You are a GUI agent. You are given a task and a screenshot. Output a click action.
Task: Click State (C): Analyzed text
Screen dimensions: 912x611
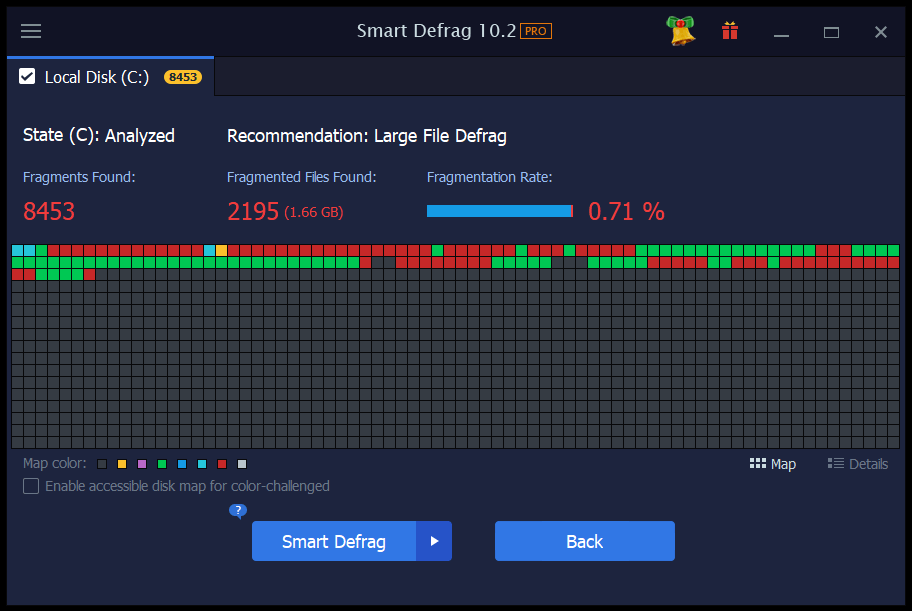(x=98, y=136)
